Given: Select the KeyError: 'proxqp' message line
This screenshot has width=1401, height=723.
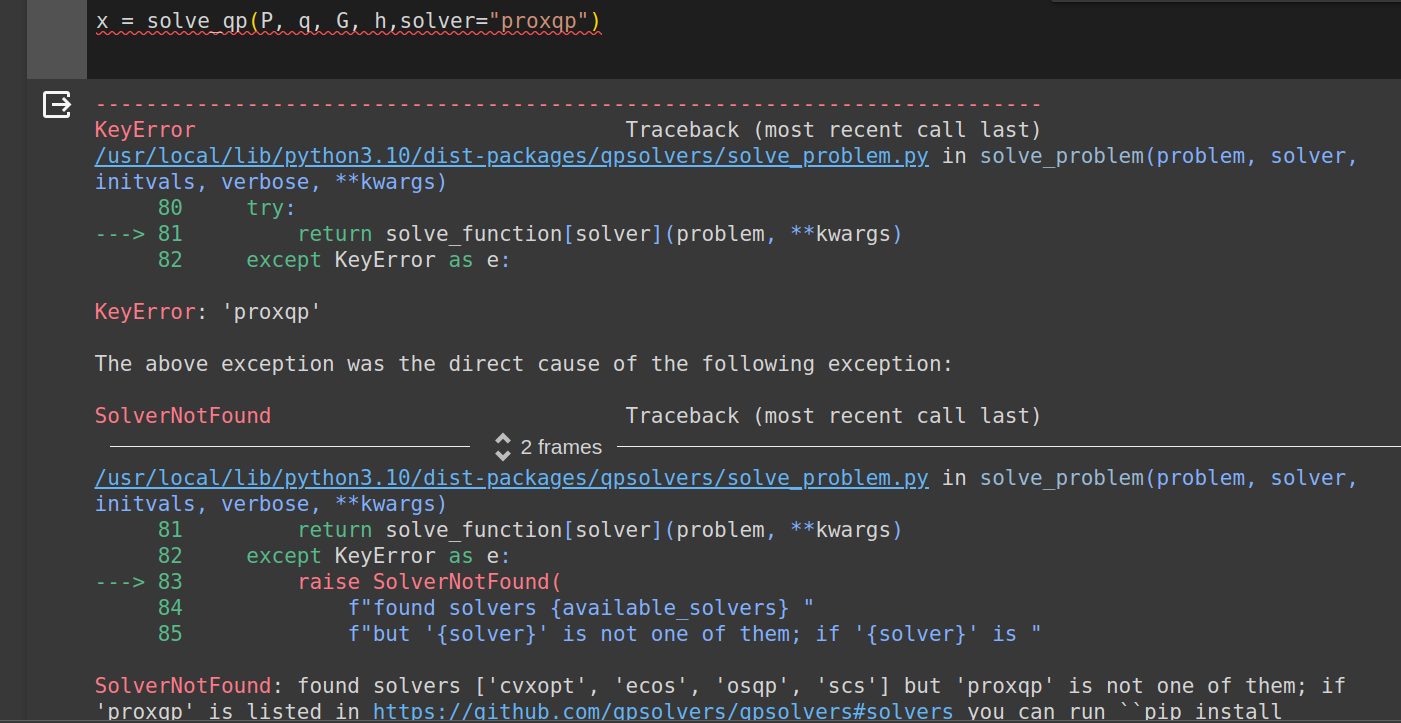Looking at the screenshot, I should pos(207,312).
